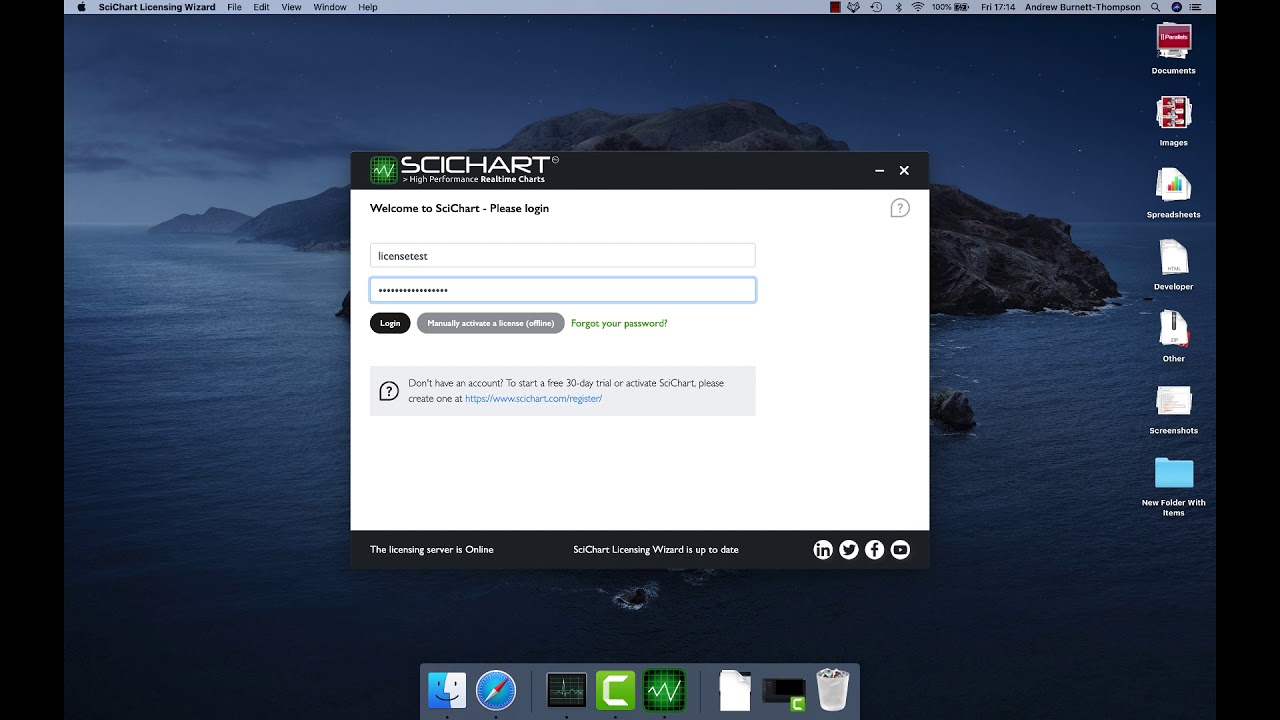Launch Safari from the Dock
This screenshot has height=720, width=1280.
pos(496,690)
